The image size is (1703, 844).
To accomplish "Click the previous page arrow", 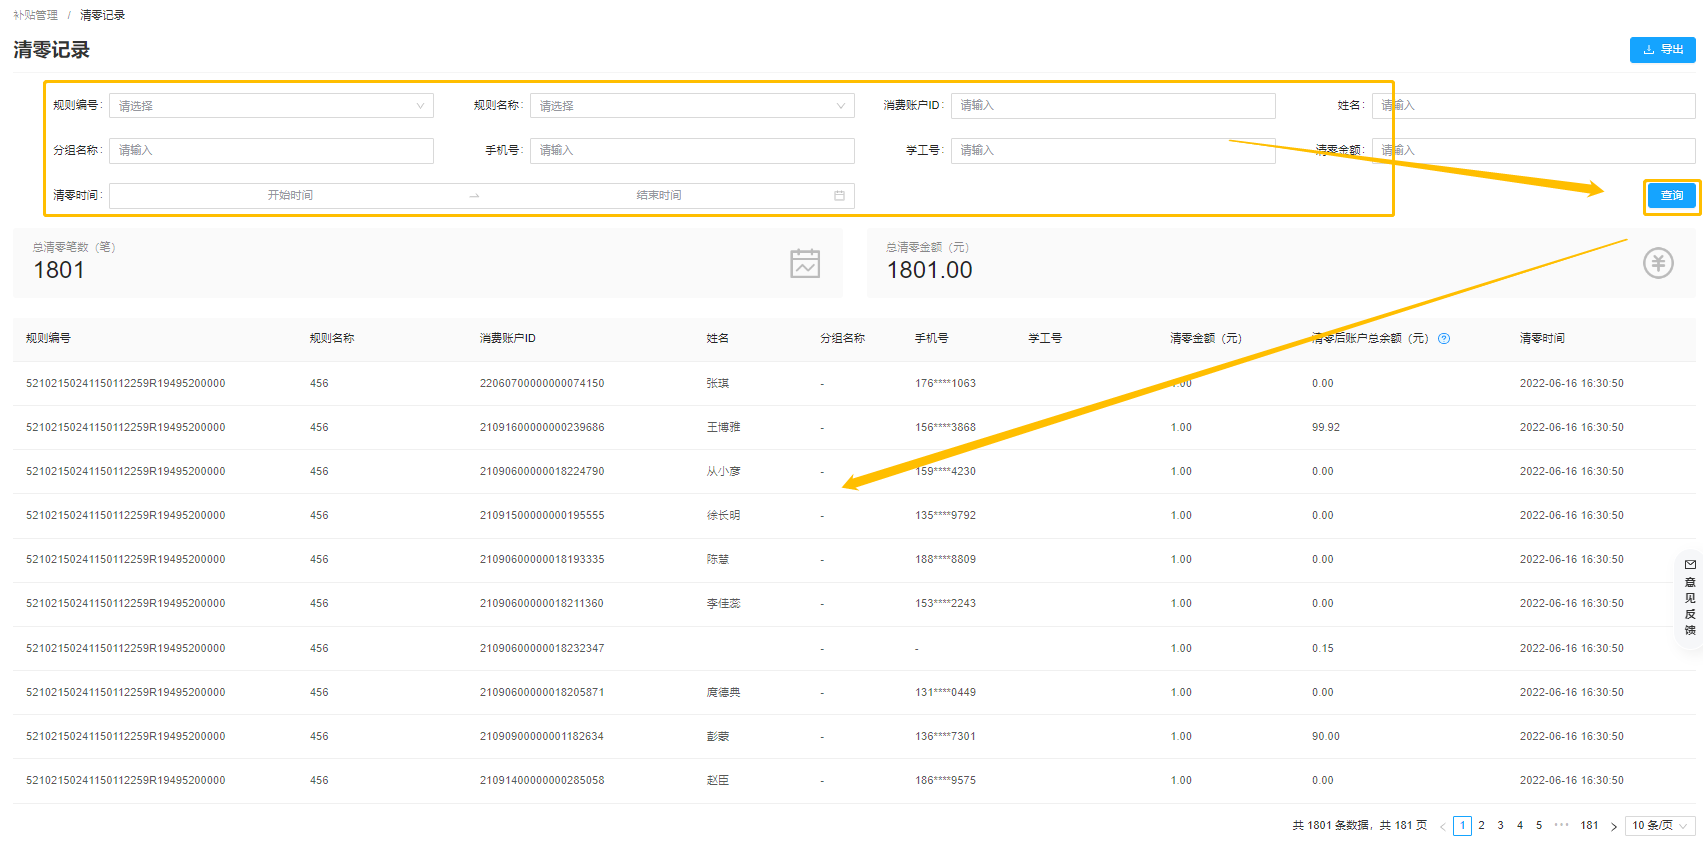I will (x=1443, y=826).
